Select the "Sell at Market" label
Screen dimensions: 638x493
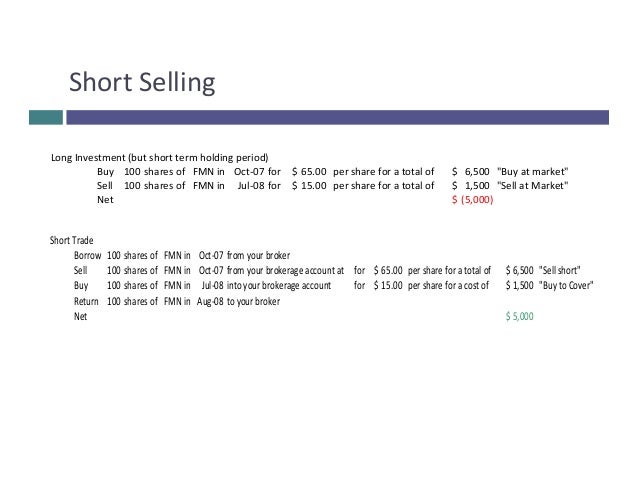pyautogui.click(x=533, y=185)
